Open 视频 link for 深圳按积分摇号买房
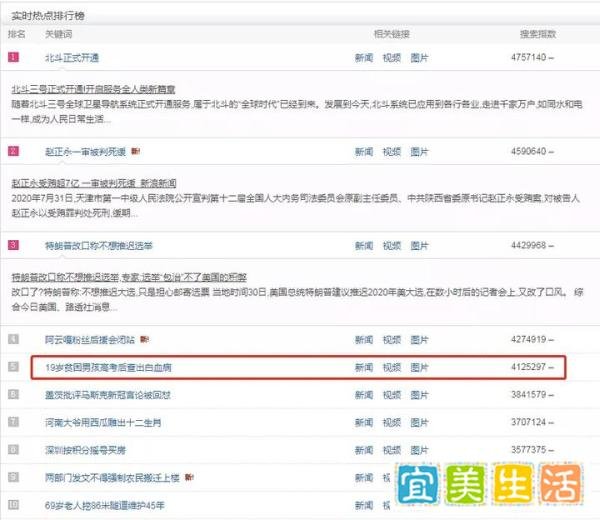This screenshot has width=600, height=520. [x=392, y=450]
